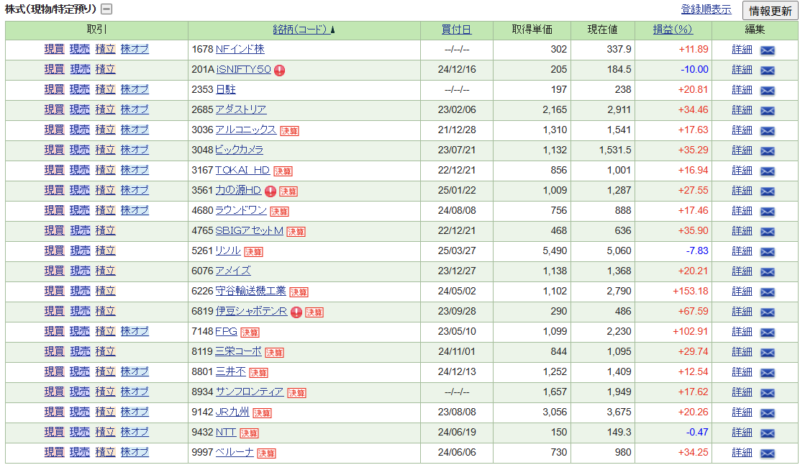Click the 決算 badge next to 三栄コーポ
The width and height of the screenshot is (800, 465).
[274, 353]
